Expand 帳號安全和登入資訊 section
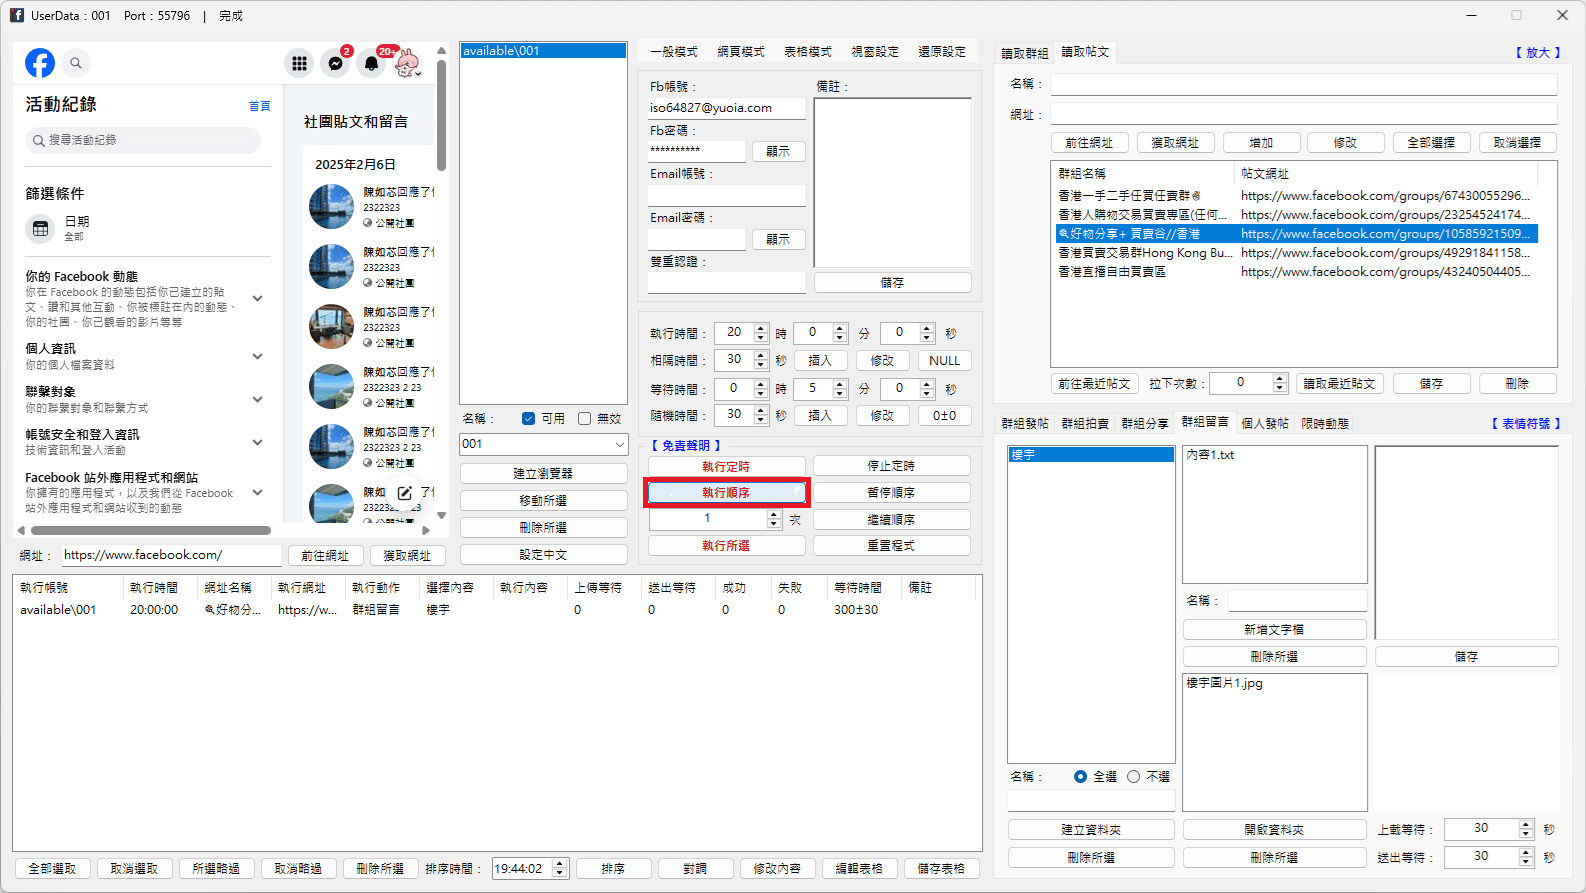This screenshot has height=893, width=1586. click(257, 442)
